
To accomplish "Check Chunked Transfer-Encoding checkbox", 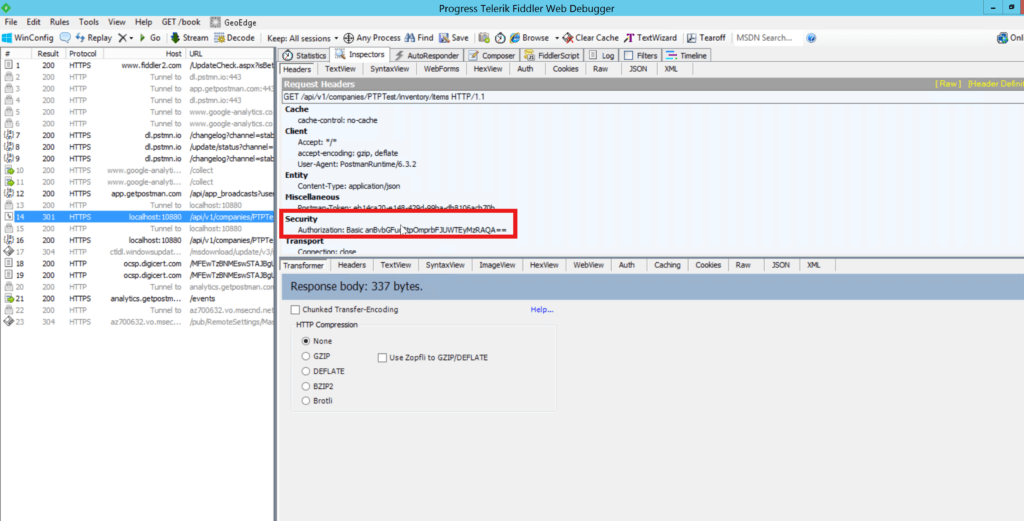I will click(296, 309).
